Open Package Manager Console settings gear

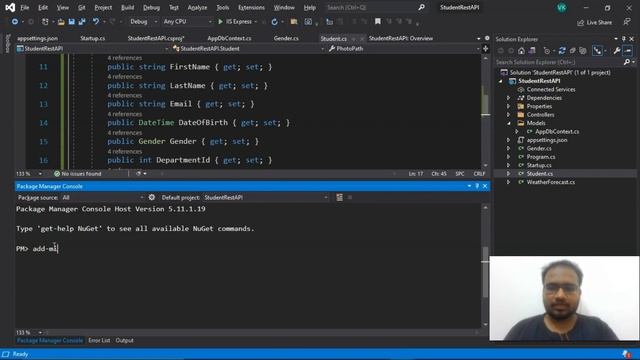pos(152,197)
